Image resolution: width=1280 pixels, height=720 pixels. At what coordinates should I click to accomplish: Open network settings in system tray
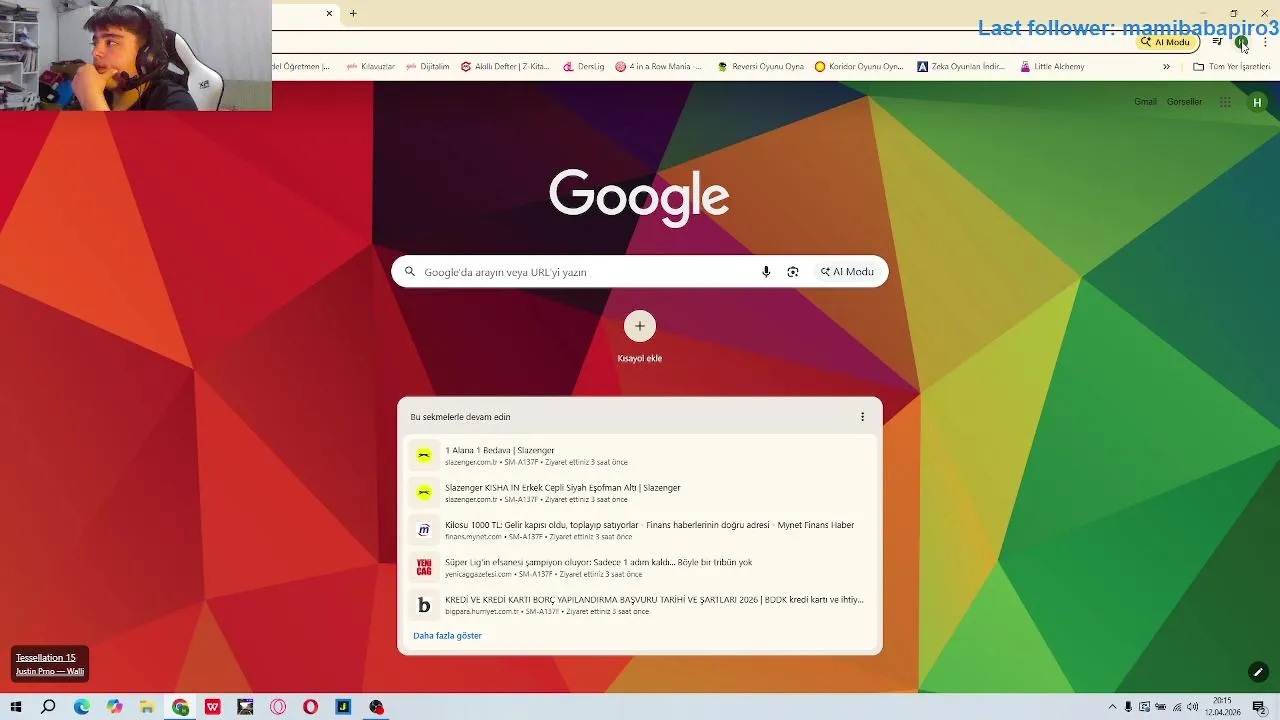(1177, 707)
